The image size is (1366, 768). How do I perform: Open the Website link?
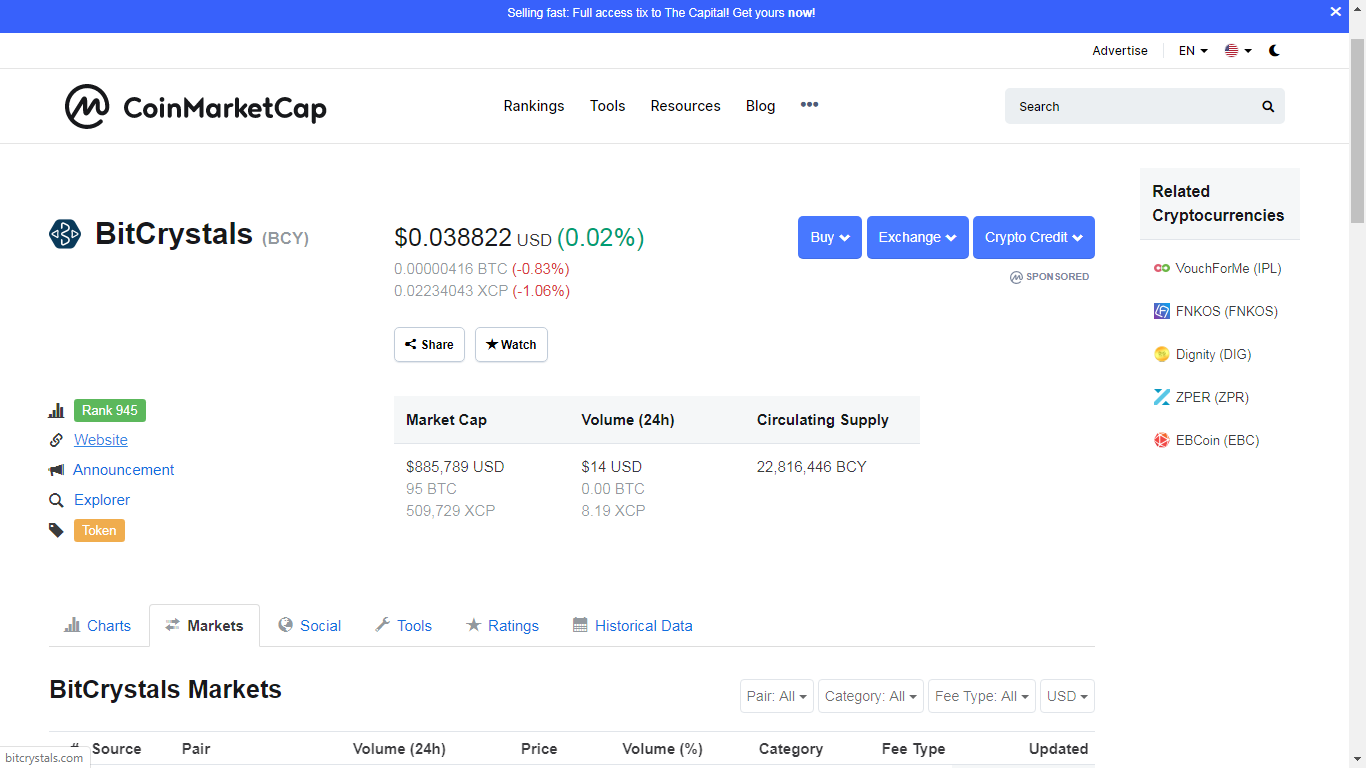(x=101, y=440)
